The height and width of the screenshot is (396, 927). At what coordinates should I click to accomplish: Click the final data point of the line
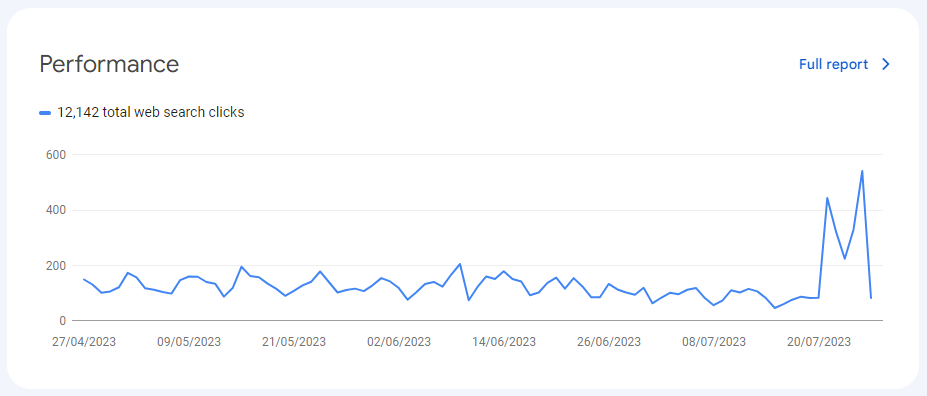pos(871,298)
